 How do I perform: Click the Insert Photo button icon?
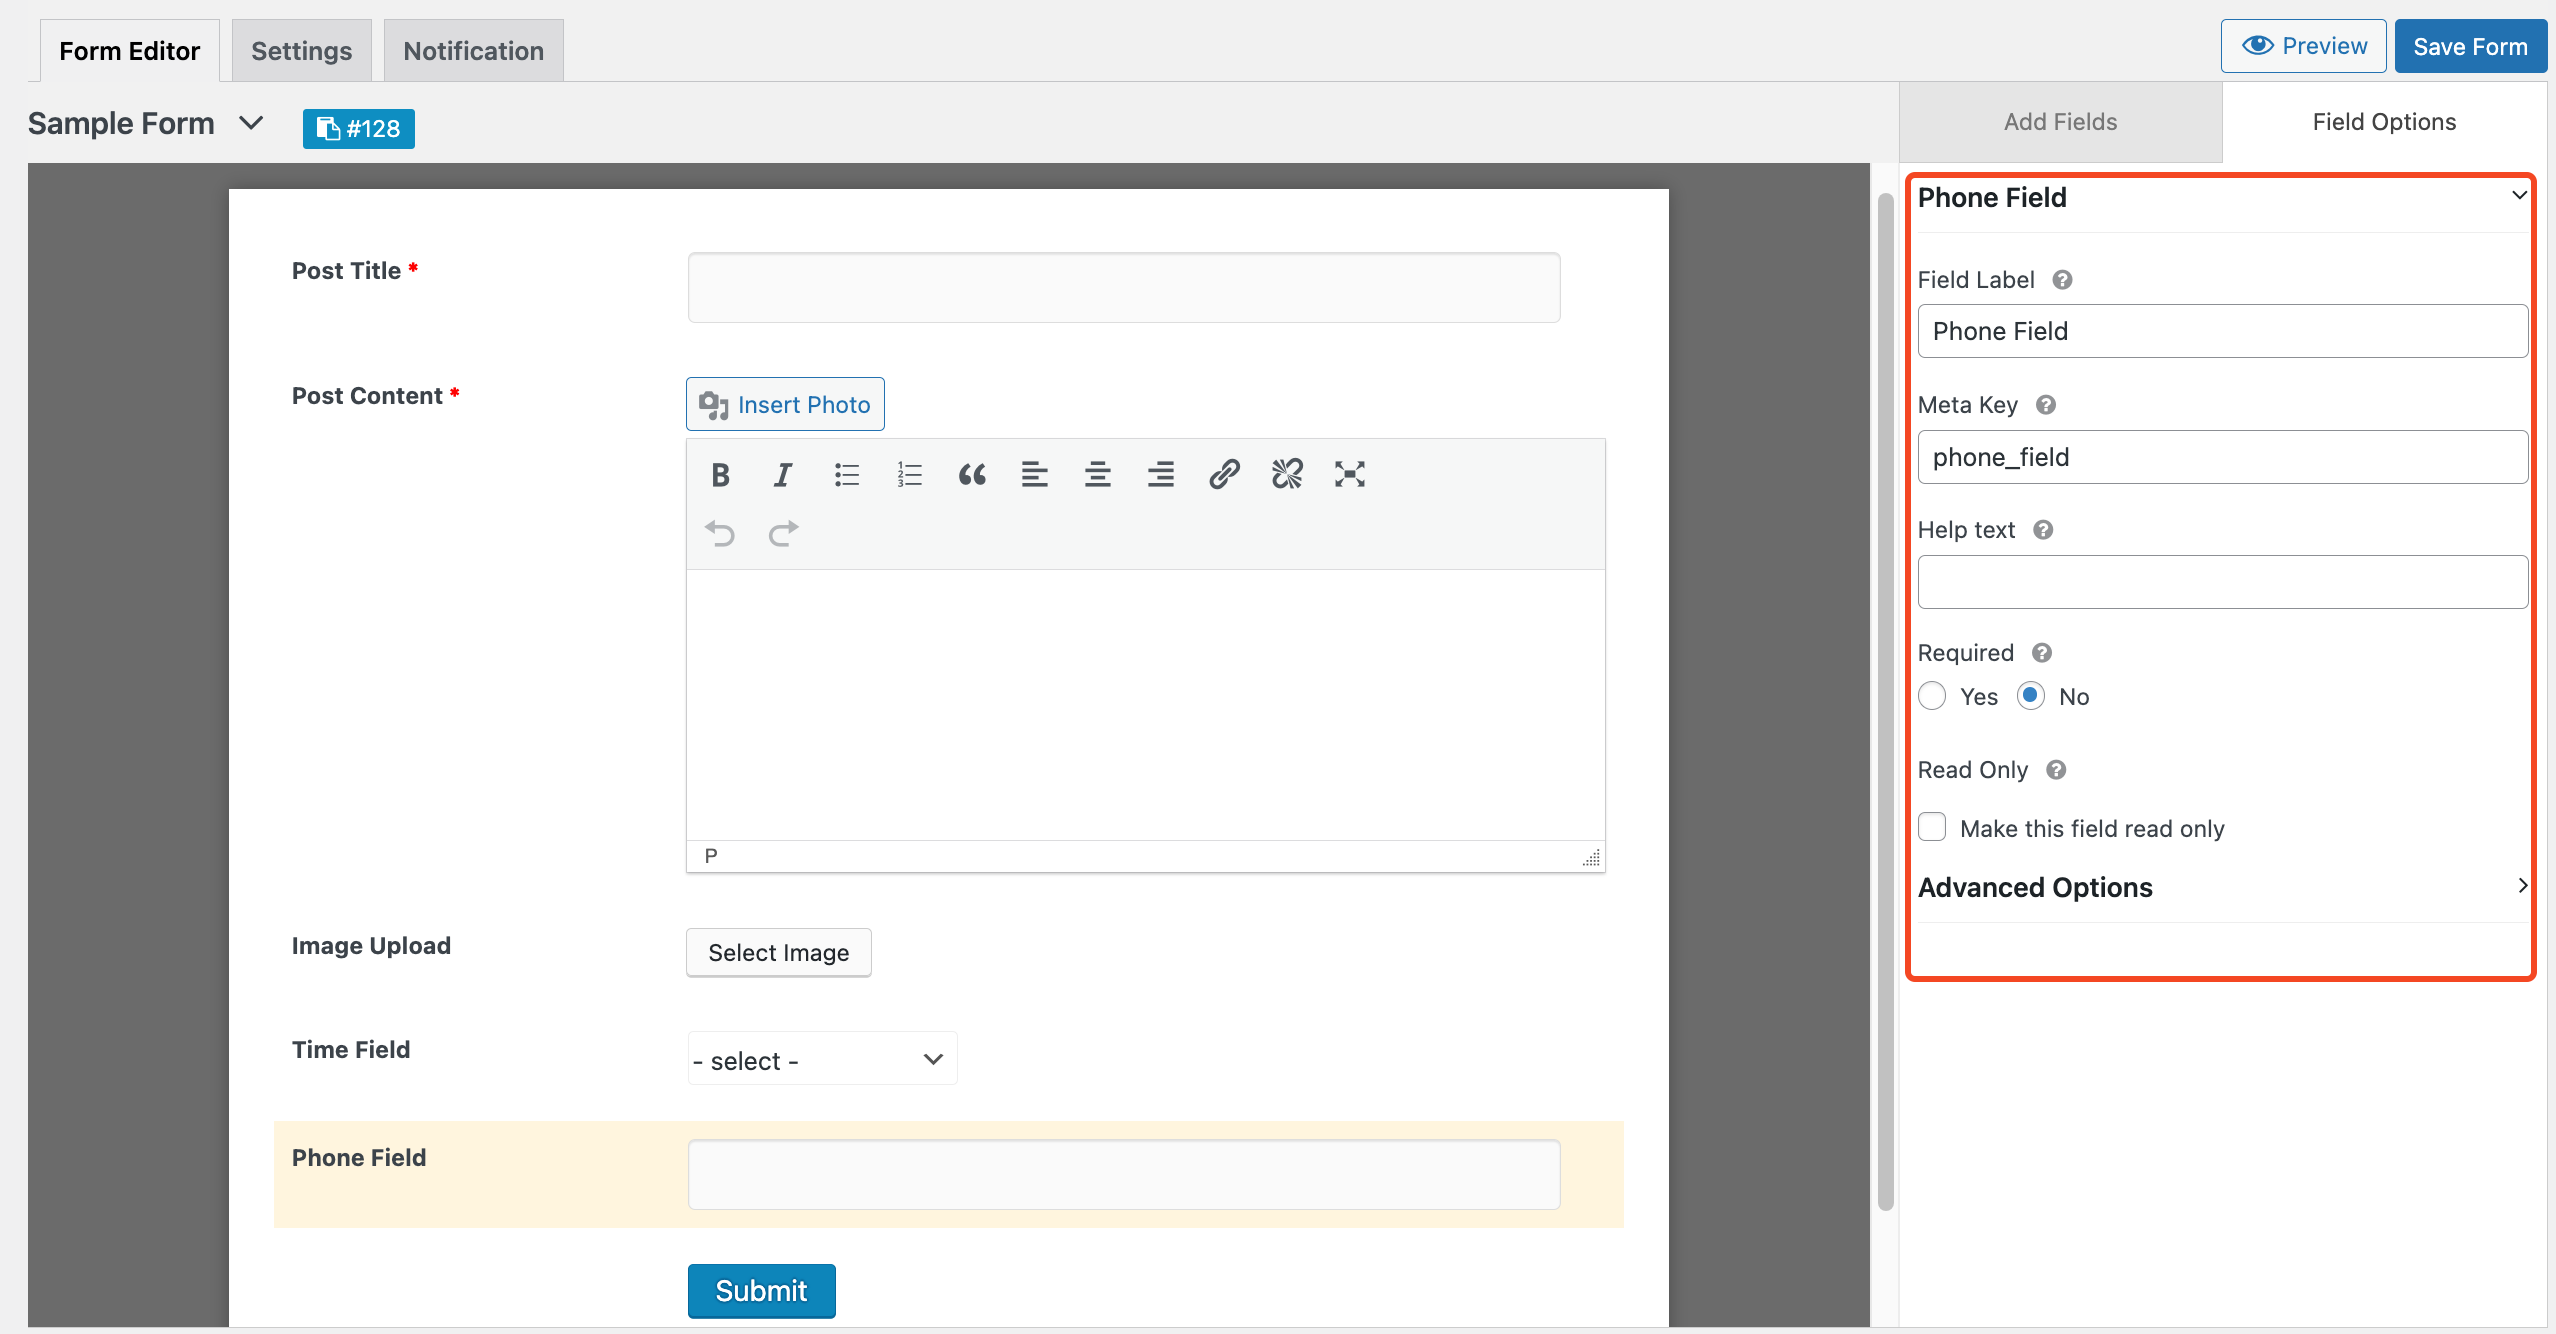pos(712,402)
